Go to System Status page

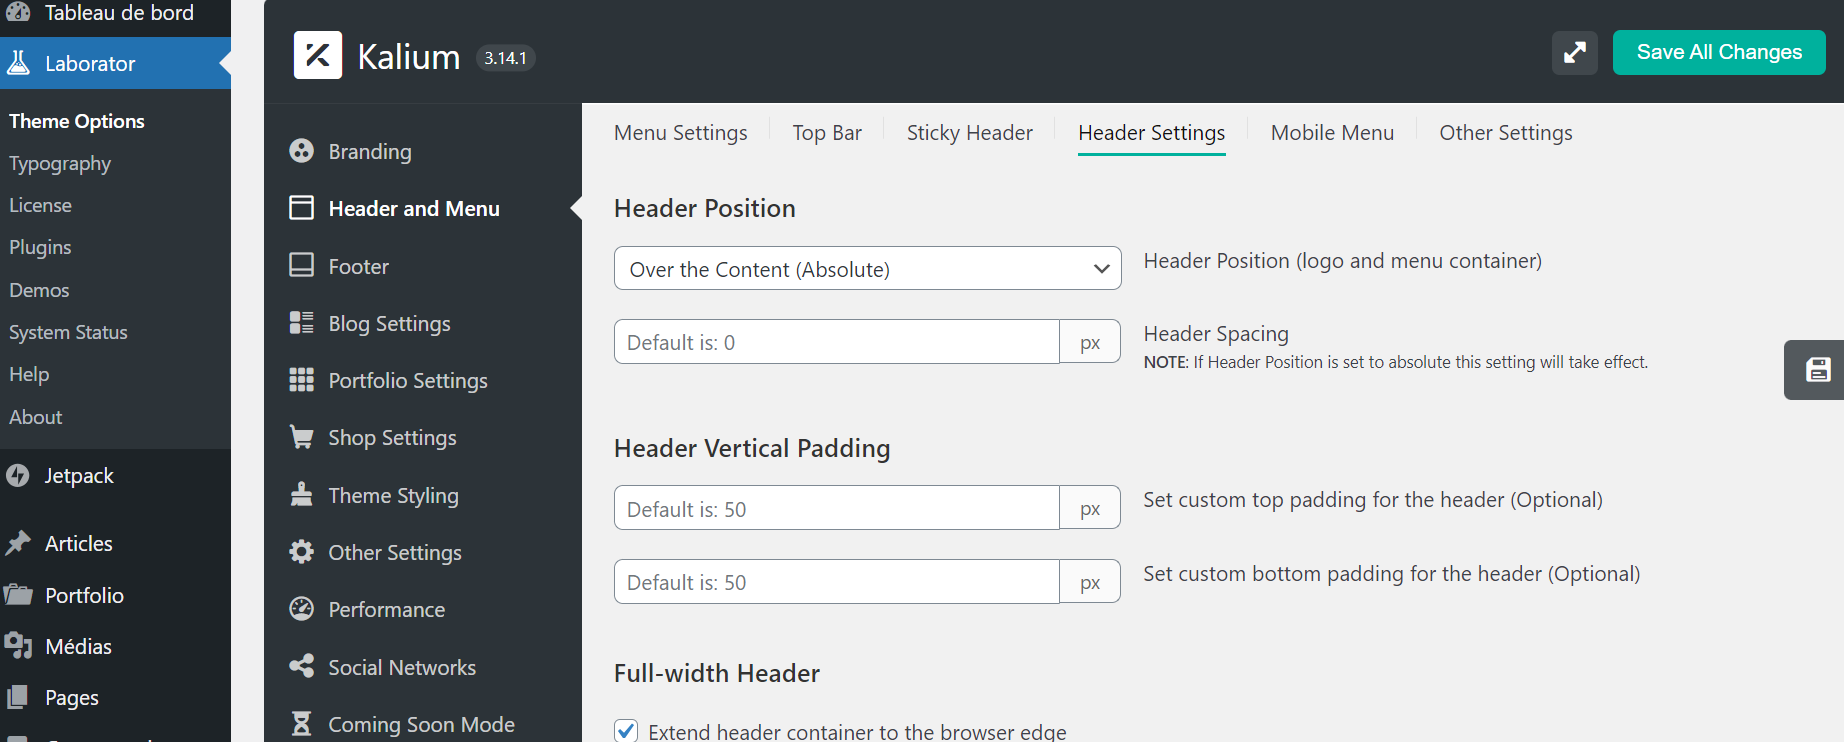pyautogui.click(x=68, y=332)
